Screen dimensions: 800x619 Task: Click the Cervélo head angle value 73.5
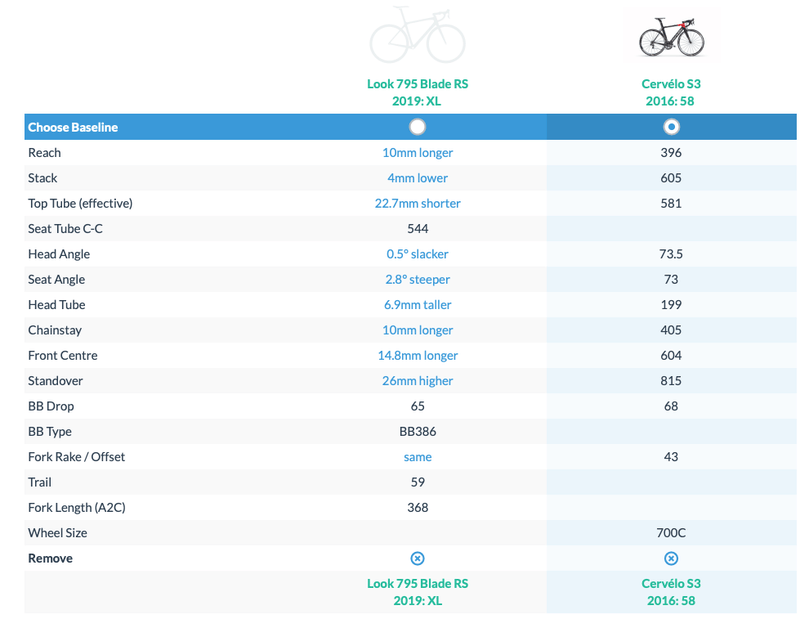pyautogui.click(x=671, y=254)
